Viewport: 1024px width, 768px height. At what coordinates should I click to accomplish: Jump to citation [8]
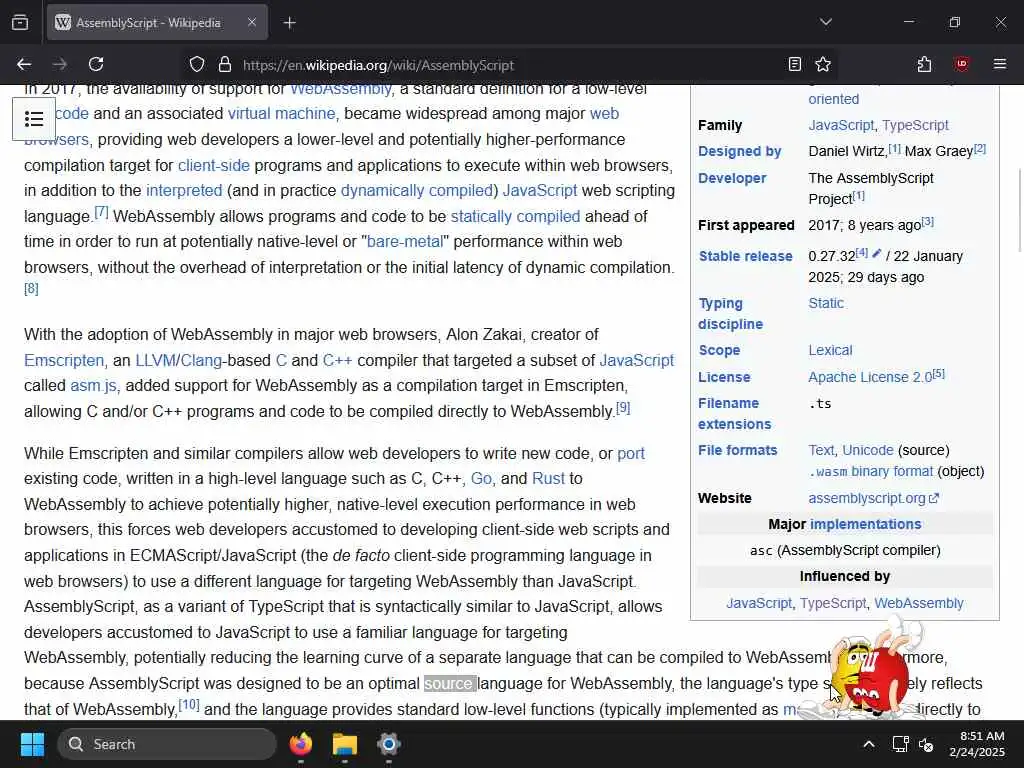click(31, 288)
